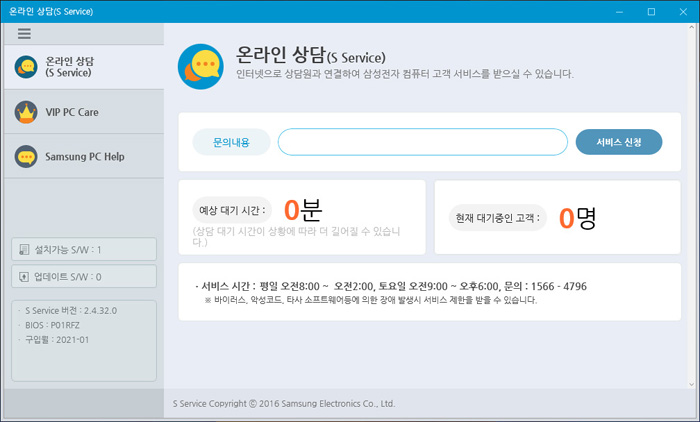Open the hamburger menu icon
Screen dimensions: 700x422
coord(24,33)
